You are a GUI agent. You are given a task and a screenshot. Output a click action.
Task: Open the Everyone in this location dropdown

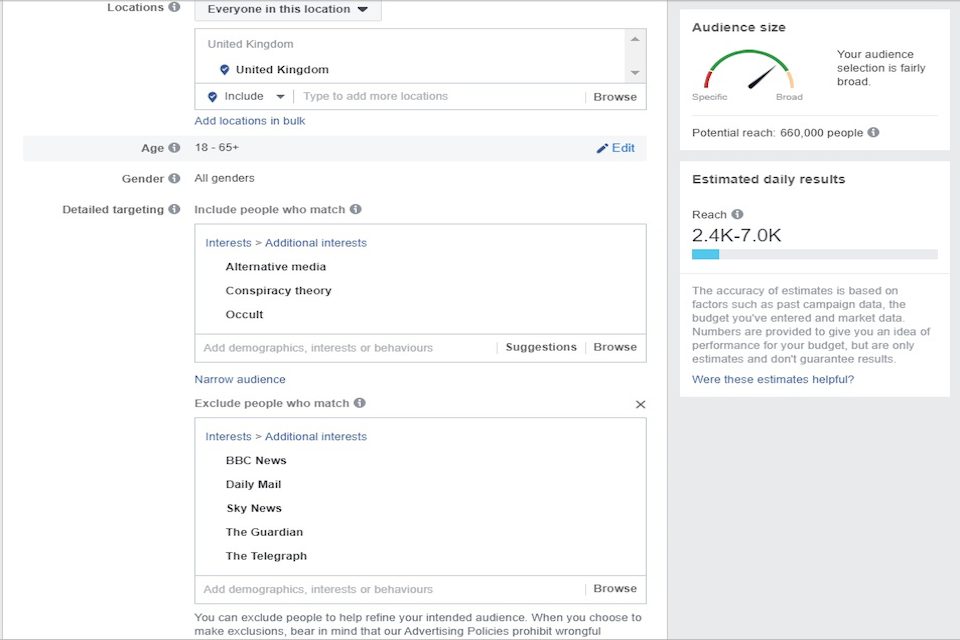288,10
